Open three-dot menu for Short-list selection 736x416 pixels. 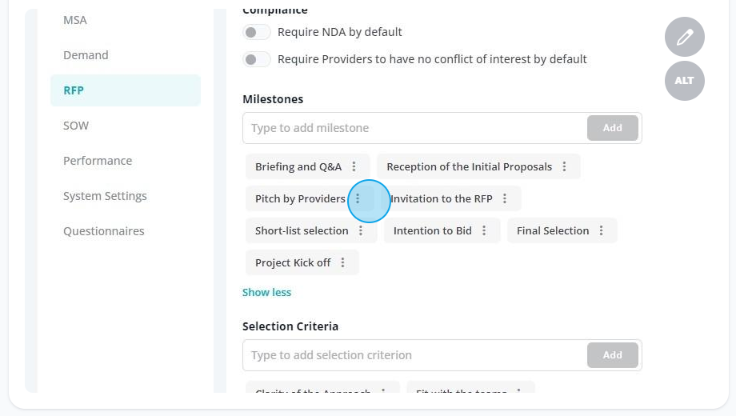pyautogui.click(x=360, y=231)
